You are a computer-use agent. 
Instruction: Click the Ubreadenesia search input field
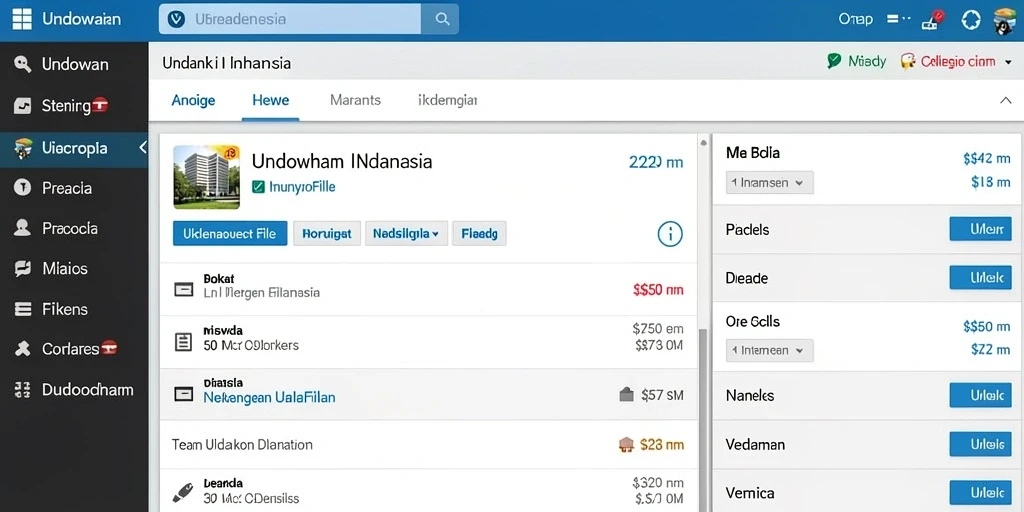click(x=290, y=19)
